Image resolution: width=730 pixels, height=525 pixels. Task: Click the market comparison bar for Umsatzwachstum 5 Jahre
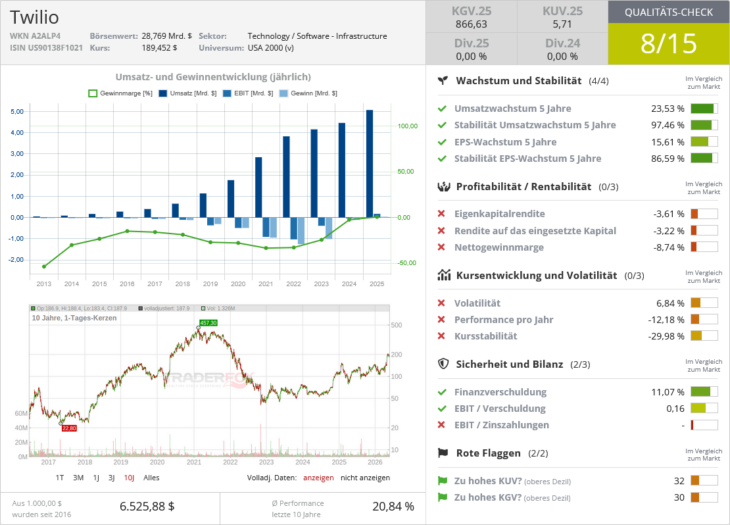[x=704, y=108]
